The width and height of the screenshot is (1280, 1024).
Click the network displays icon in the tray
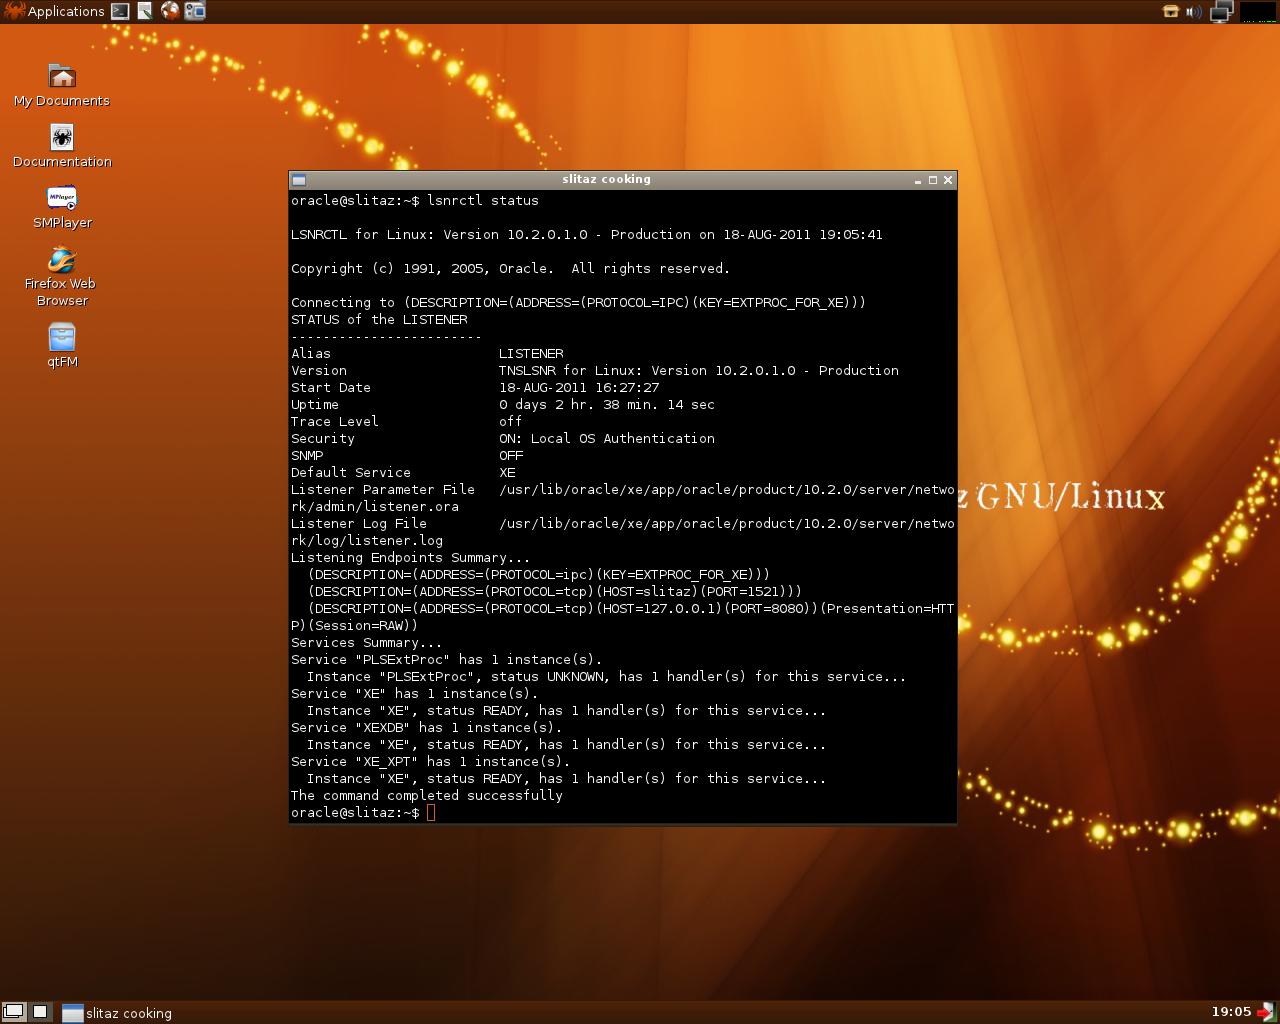click(x=1219, y=12)
